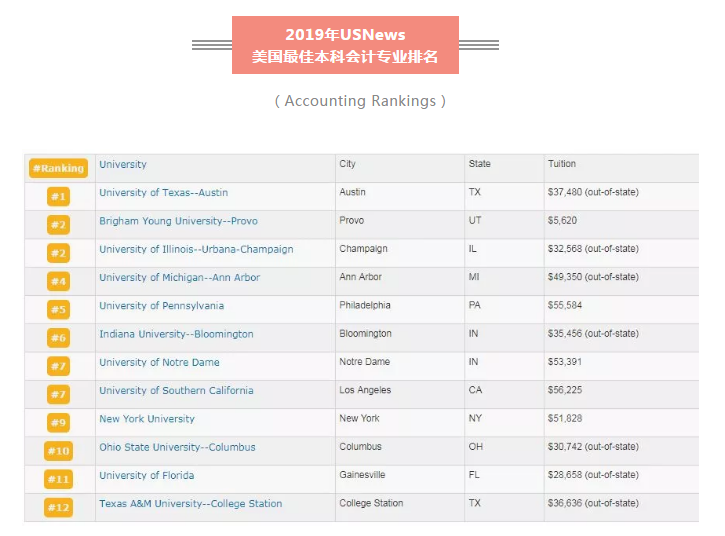Select the $37,480 (out-of-state) tuition
The width and height of the screenshot is (725, 536).
coord(593,192)
